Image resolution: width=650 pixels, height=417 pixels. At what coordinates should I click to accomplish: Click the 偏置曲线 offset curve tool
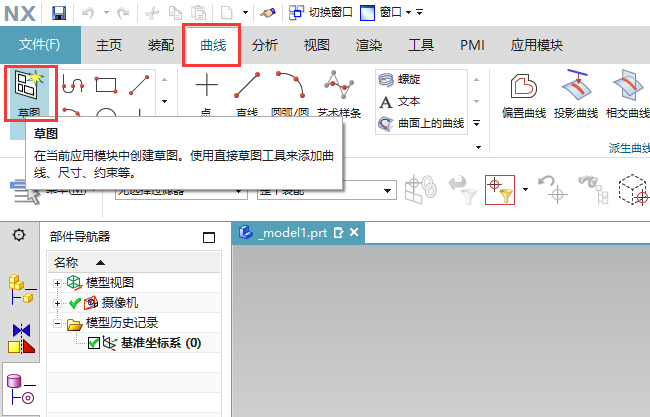coord(524,95)
